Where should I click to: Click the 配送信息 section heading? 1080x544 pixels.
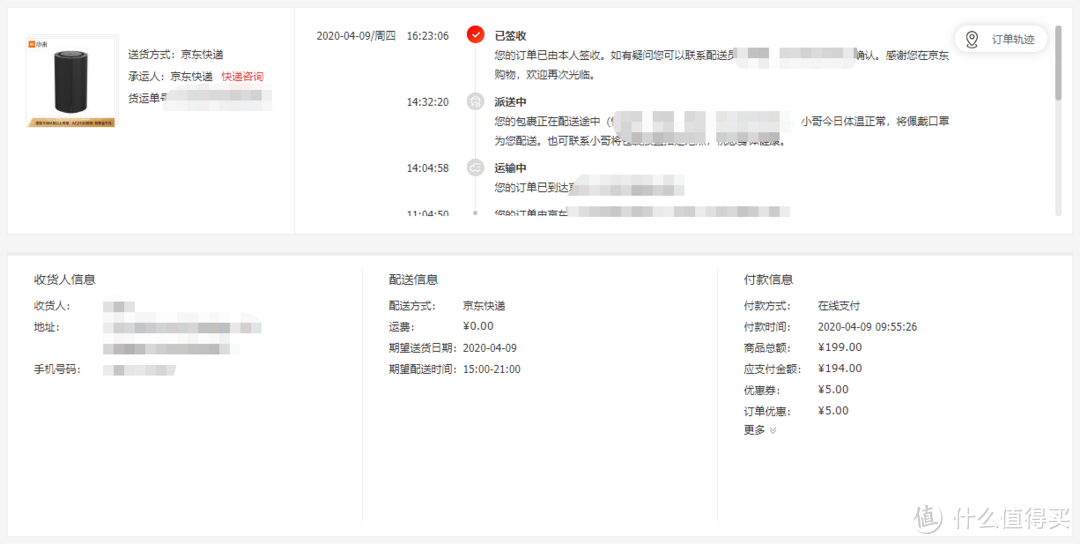(413, 280)
